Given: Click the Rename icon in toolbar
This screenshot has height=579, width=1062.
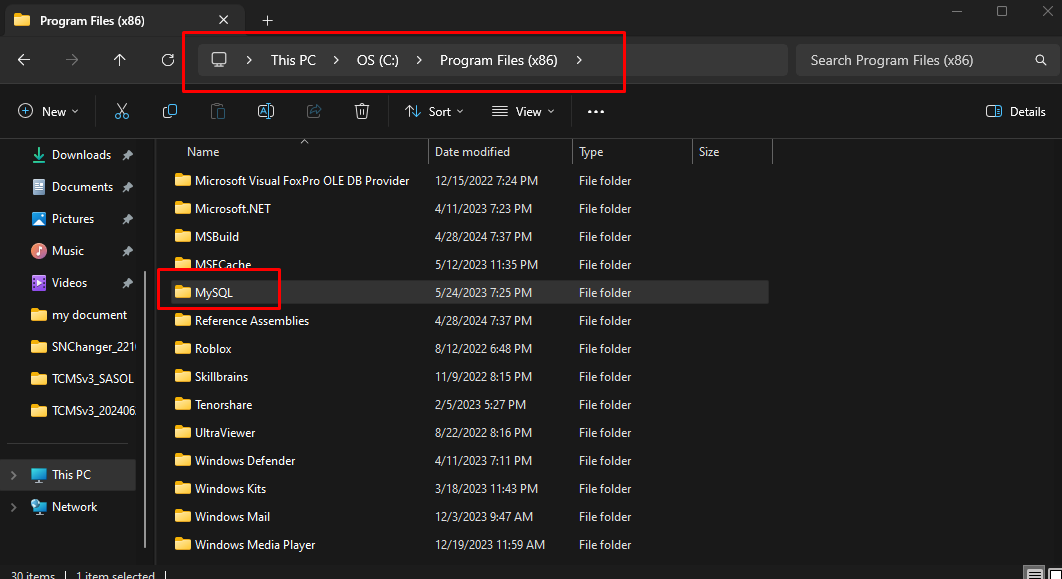Looking at the screenshot, I should [266, 111].
